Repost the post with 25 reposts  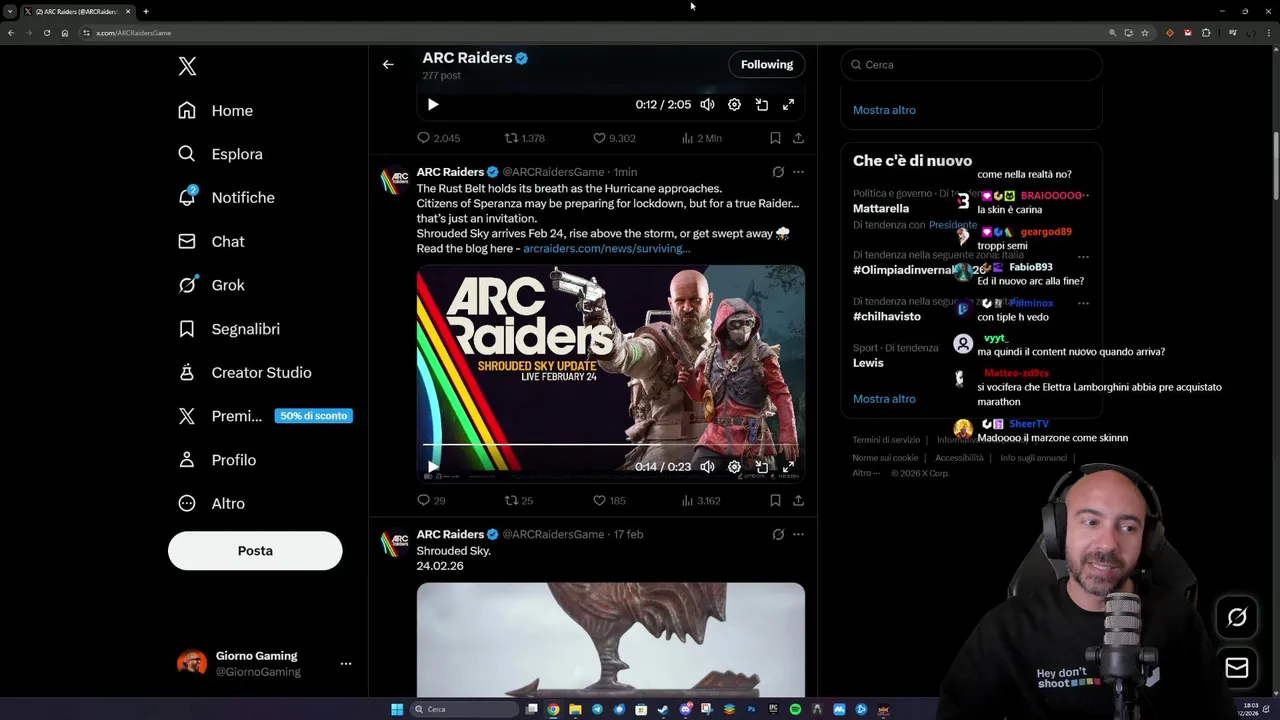(519, 500)
